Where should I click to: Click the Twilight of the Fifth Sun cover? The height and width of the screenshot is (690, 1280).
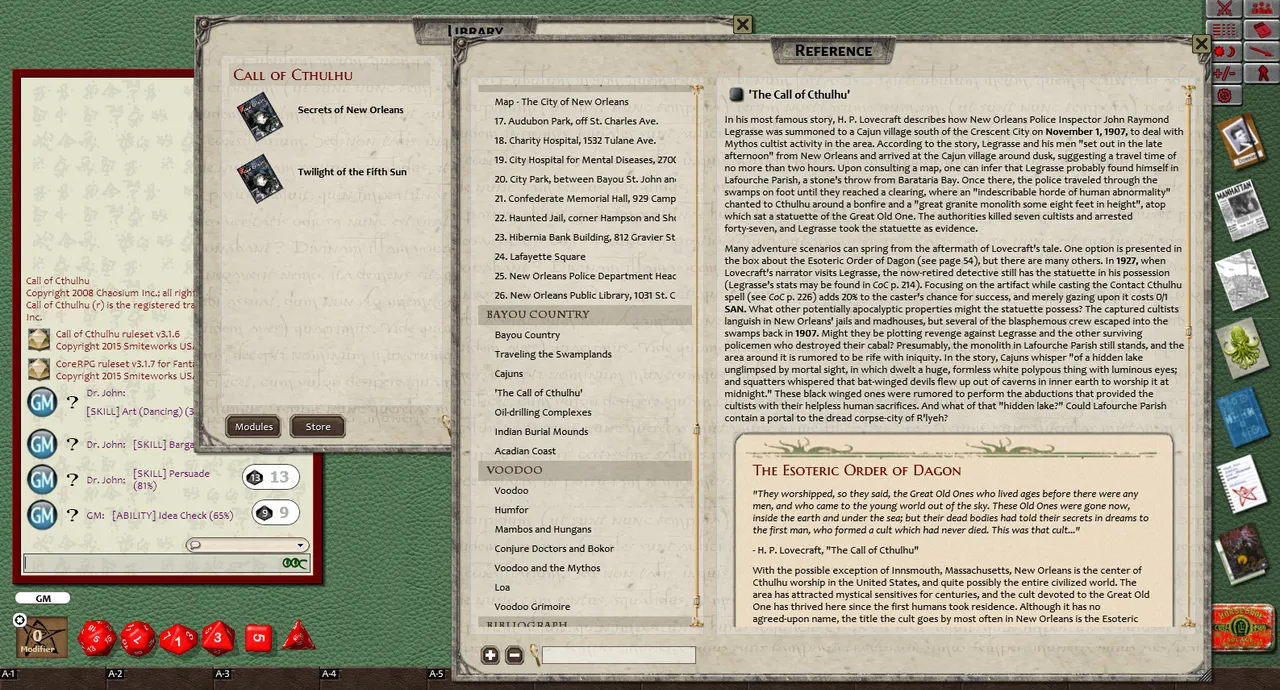[260, 178]
